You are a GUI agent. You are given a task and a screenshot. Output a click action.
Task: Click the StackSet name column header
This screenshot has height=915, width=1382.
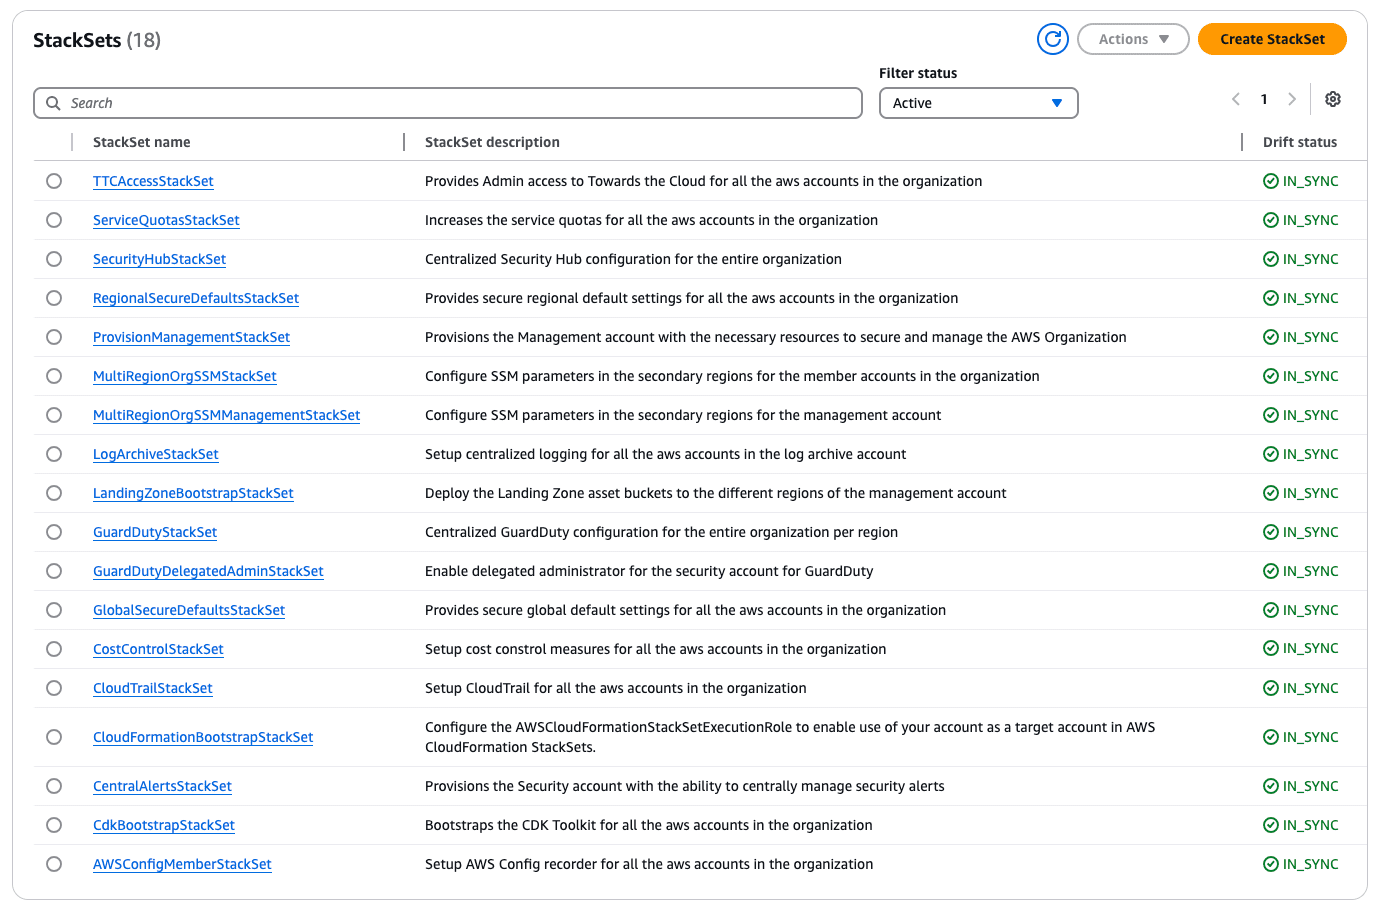coord(141,142)
